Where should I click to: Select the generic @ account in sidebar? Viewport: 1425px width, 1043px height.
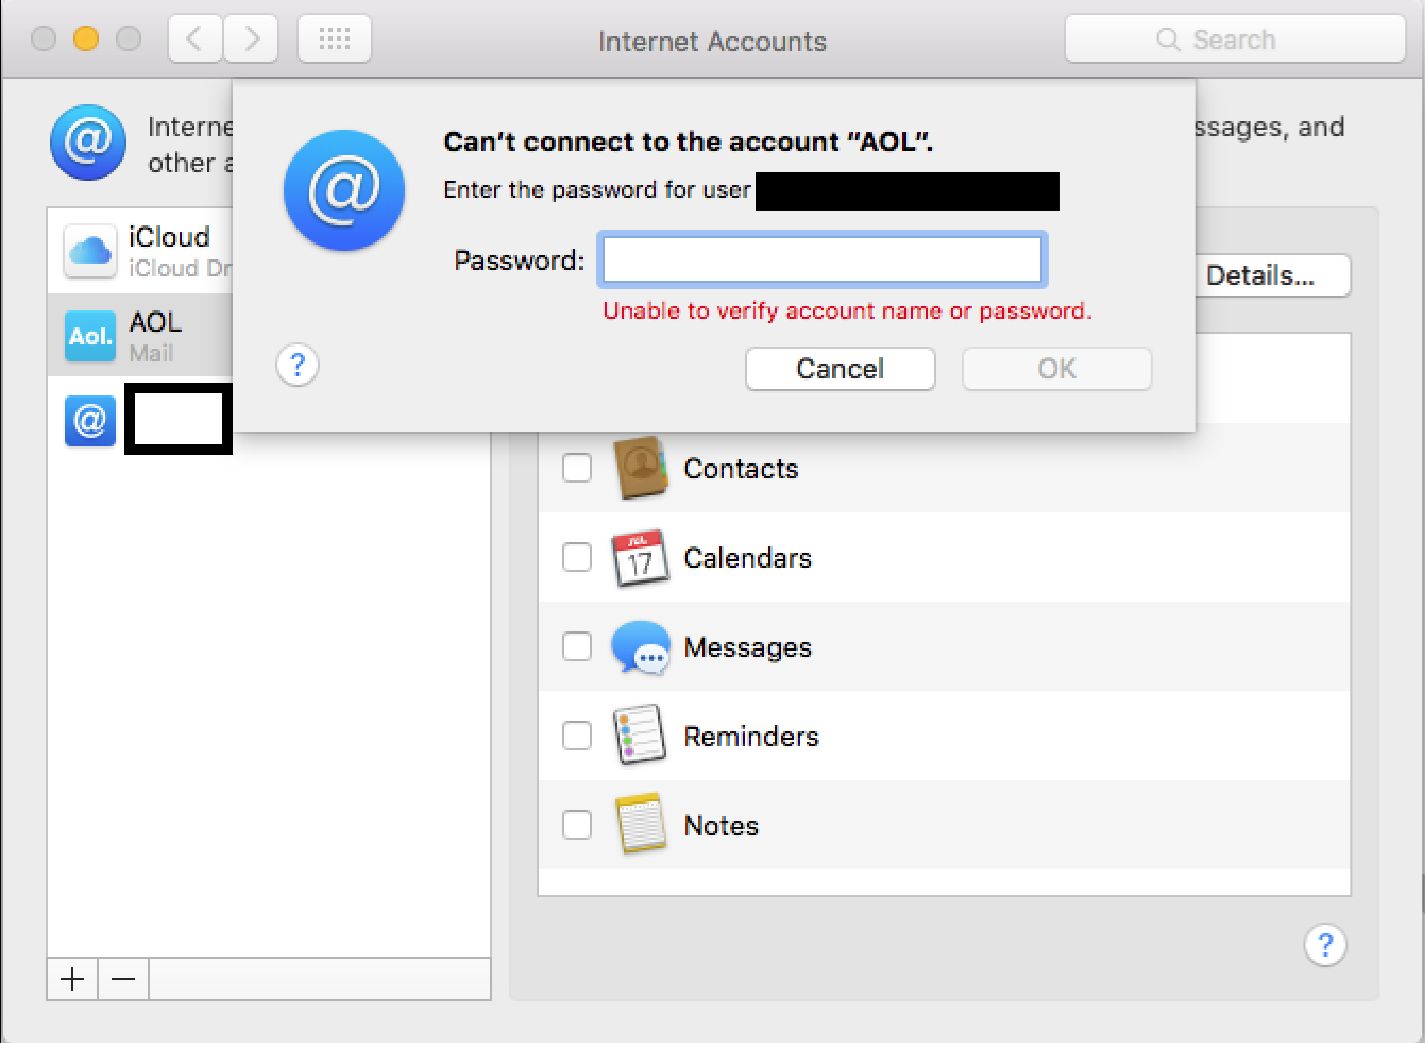tap(90, 420)
